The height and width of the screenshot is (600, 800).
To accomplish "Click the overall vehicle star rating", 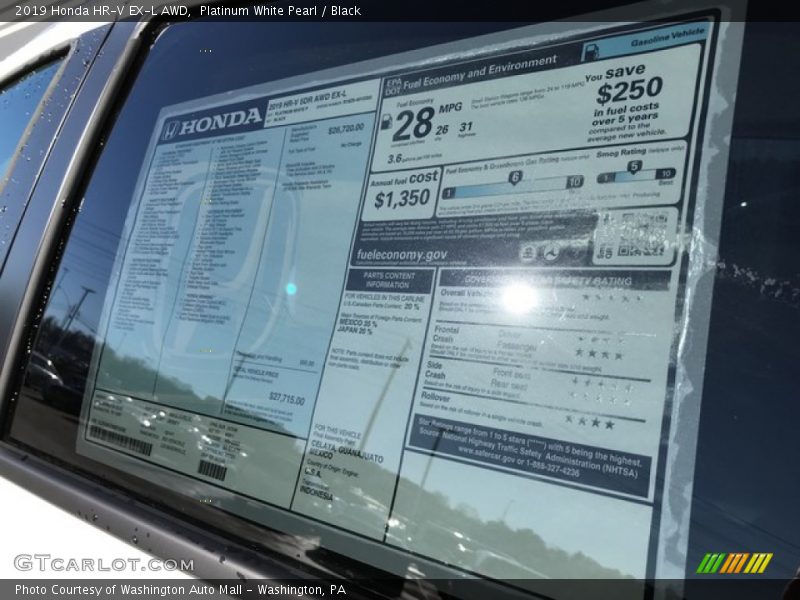I will pos(610,297).
